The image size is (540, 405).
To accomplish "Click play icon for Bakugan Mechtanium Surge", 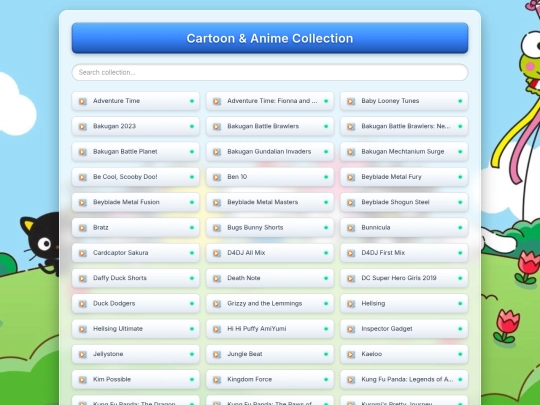I will point(351,152).
